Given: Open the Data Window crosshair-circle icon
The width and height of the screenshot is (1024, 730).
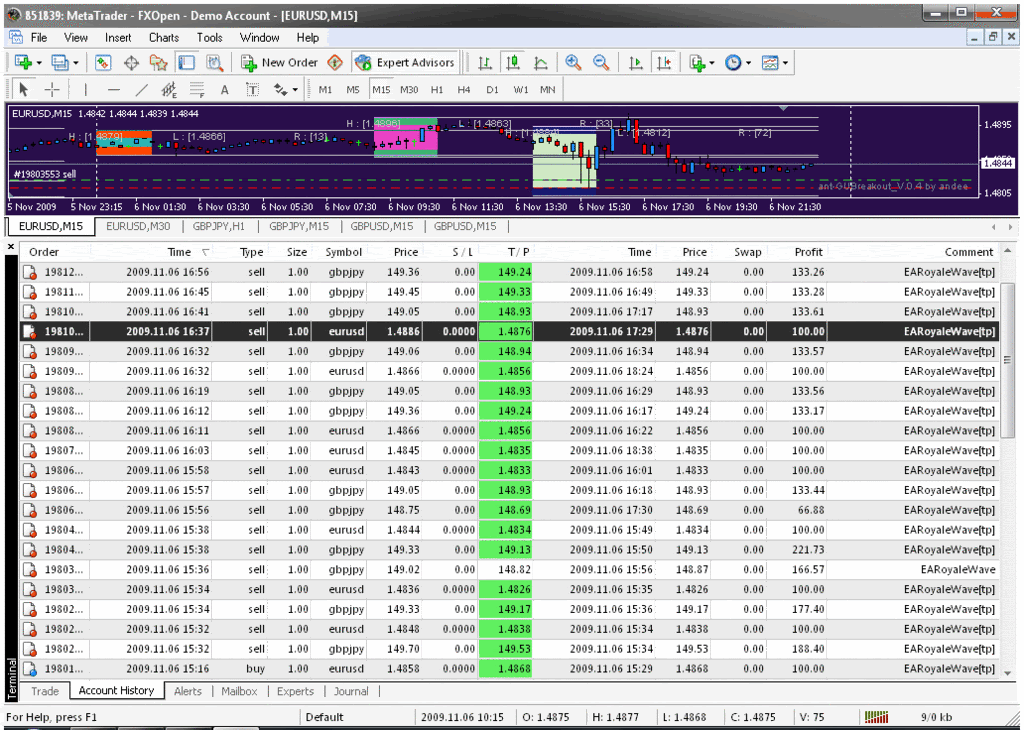Looking at the screenshot, I should click(x=131, y=63).
